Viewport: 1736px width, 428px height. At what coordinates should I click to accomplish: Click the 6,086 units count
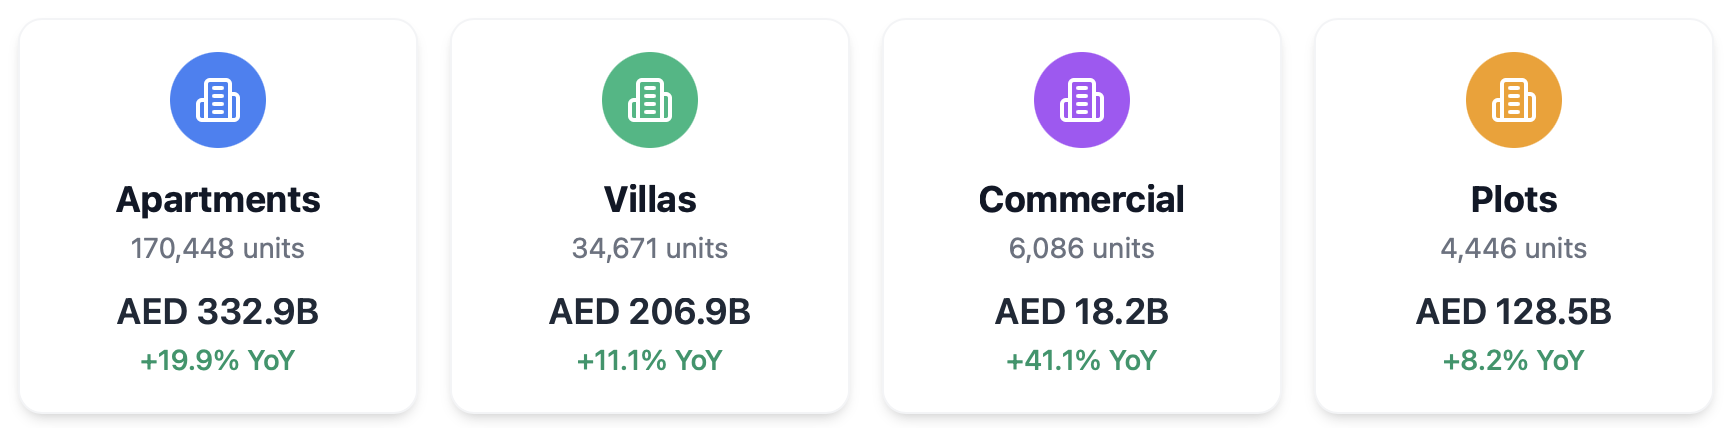click(1082, 248)
